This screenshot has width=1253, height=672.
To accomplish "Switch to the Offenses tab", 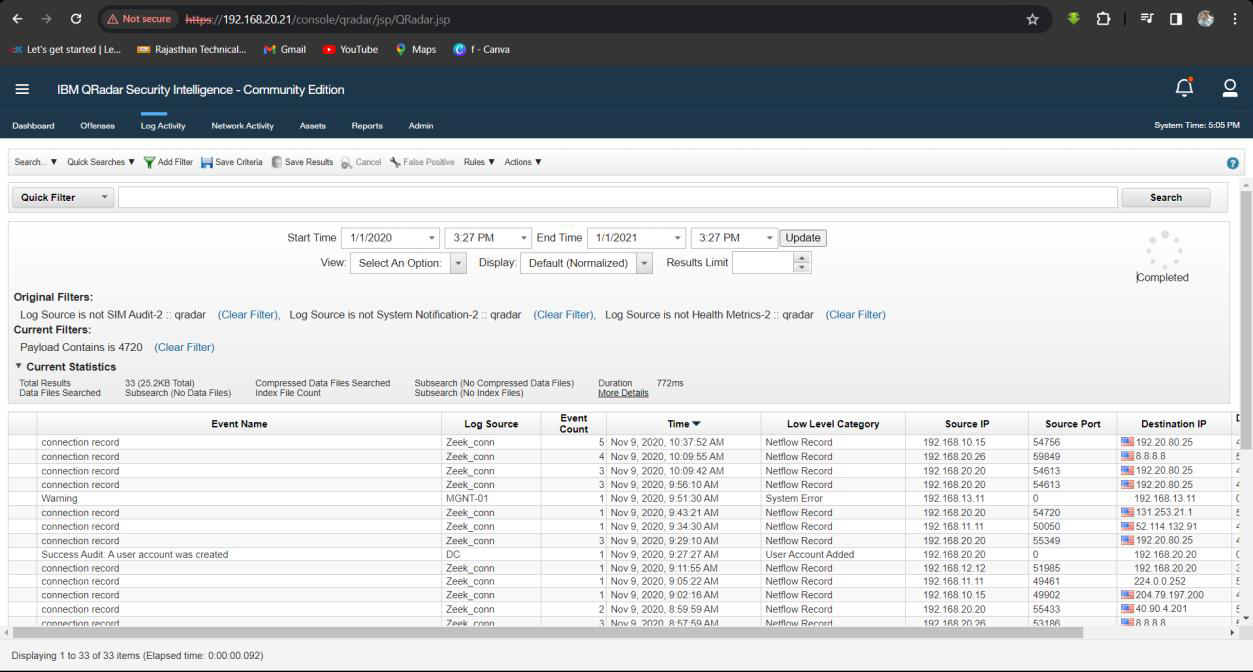I will (x=98, y=126).
